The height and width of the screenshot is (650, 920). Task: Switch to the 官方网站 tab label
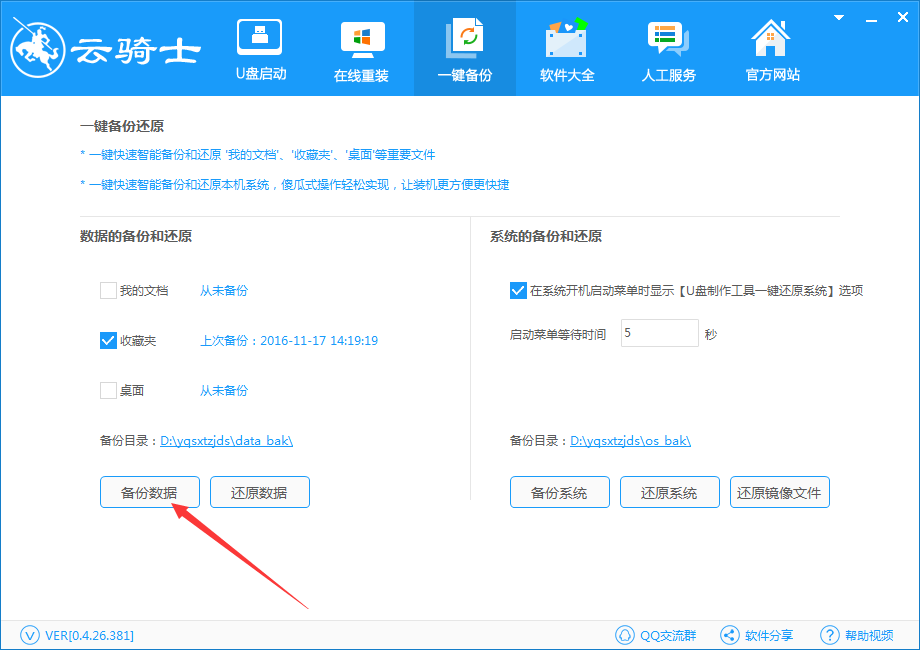coord(772,75)
